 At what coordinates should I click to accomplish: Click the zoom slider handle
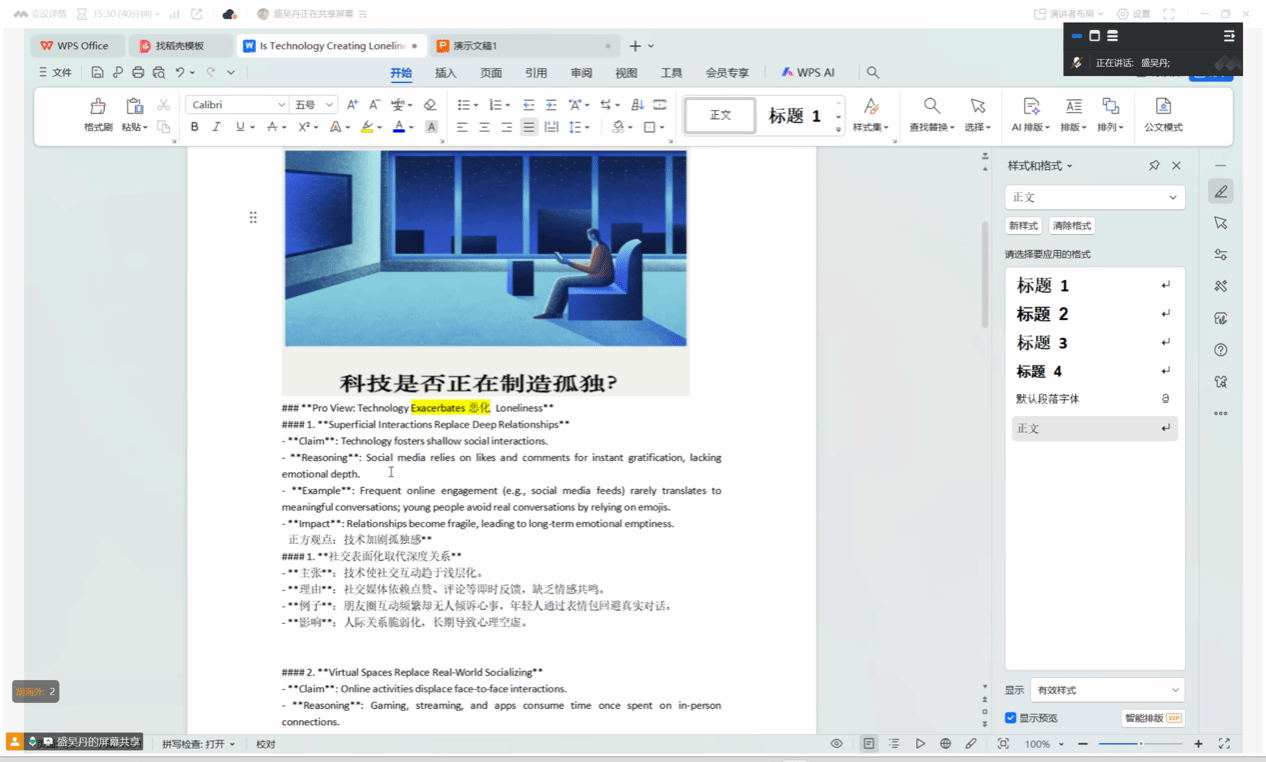coord(1140,744)
